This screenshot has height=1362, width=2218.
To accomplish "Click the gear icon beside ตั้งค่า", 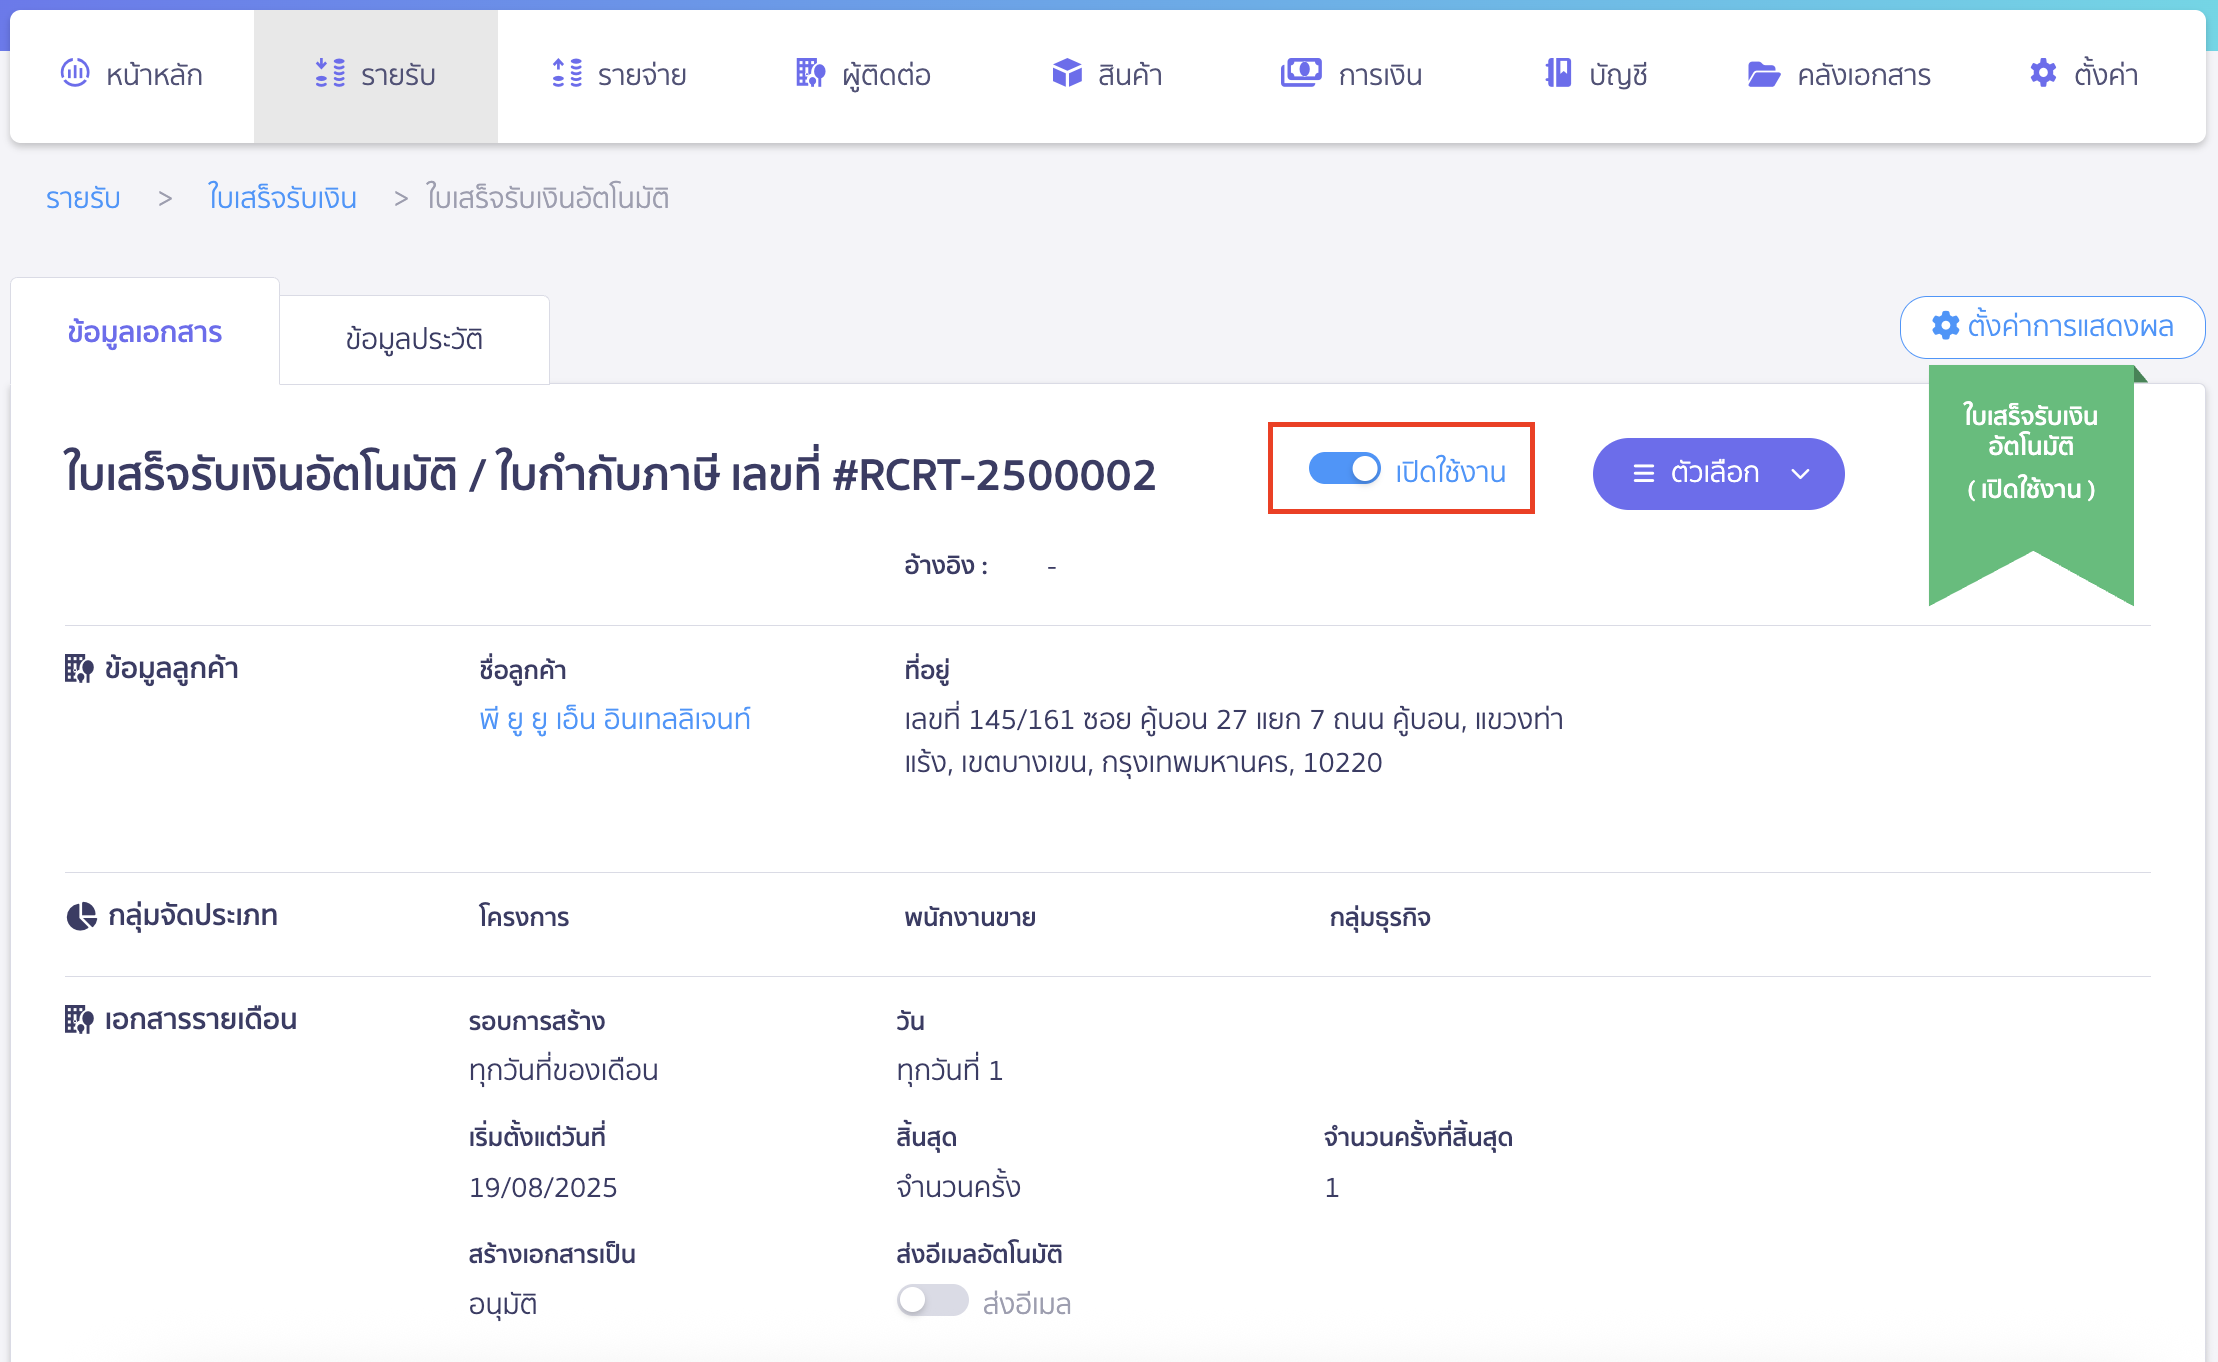I will [2043, 73].
